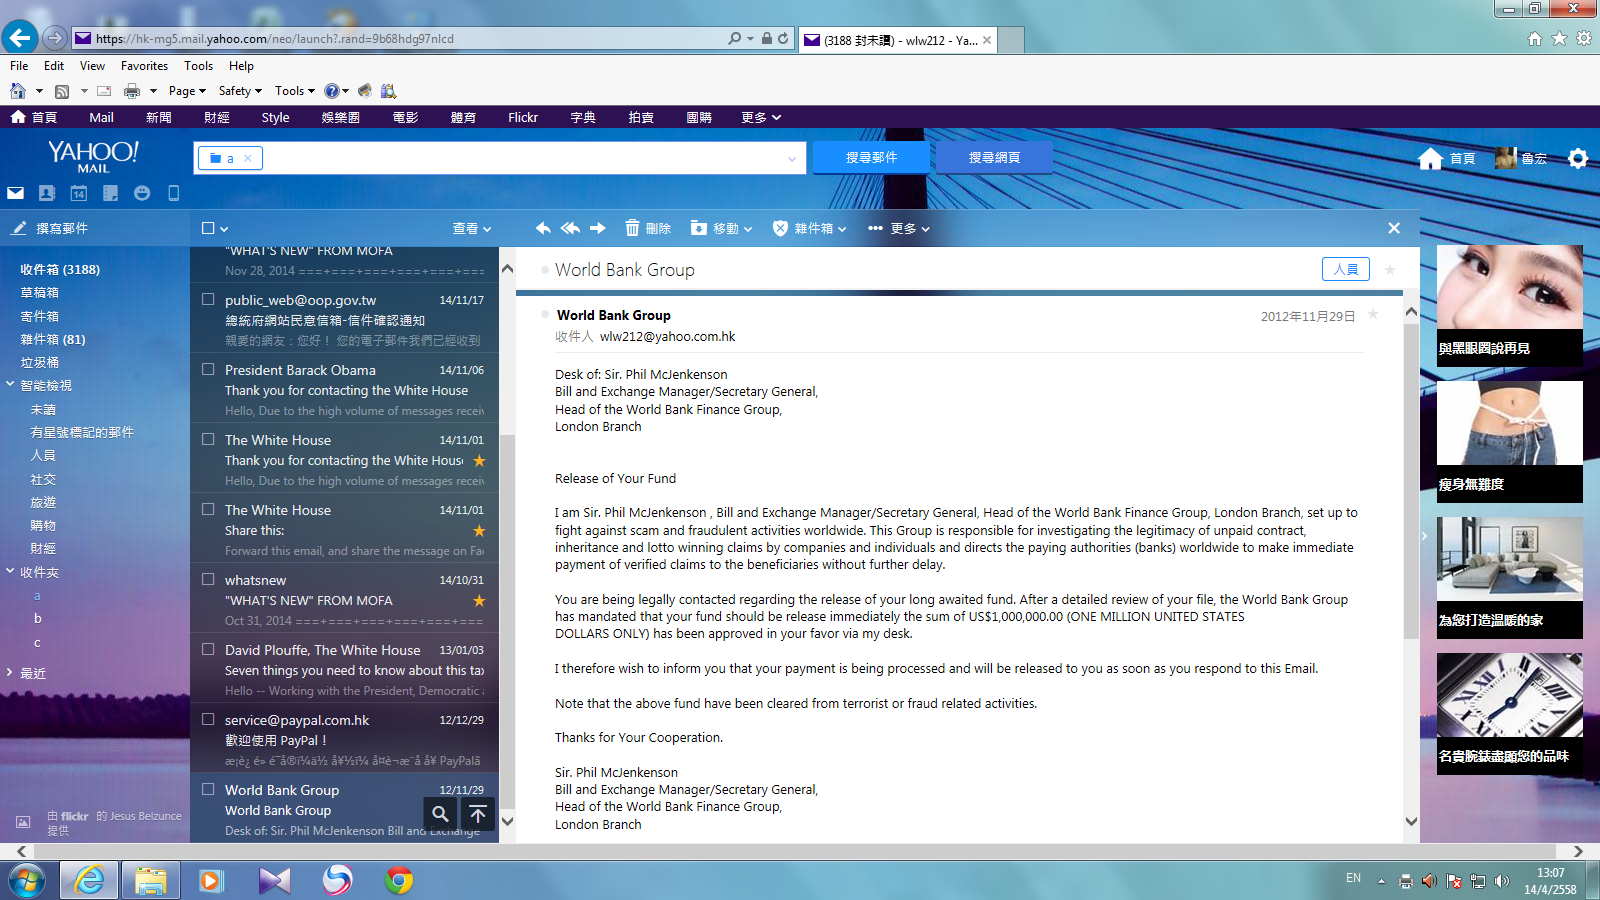Open the 雜件箱 spam dropdown
The height and width of the screenshot is (900, 1600).
(x=809, y=229)
